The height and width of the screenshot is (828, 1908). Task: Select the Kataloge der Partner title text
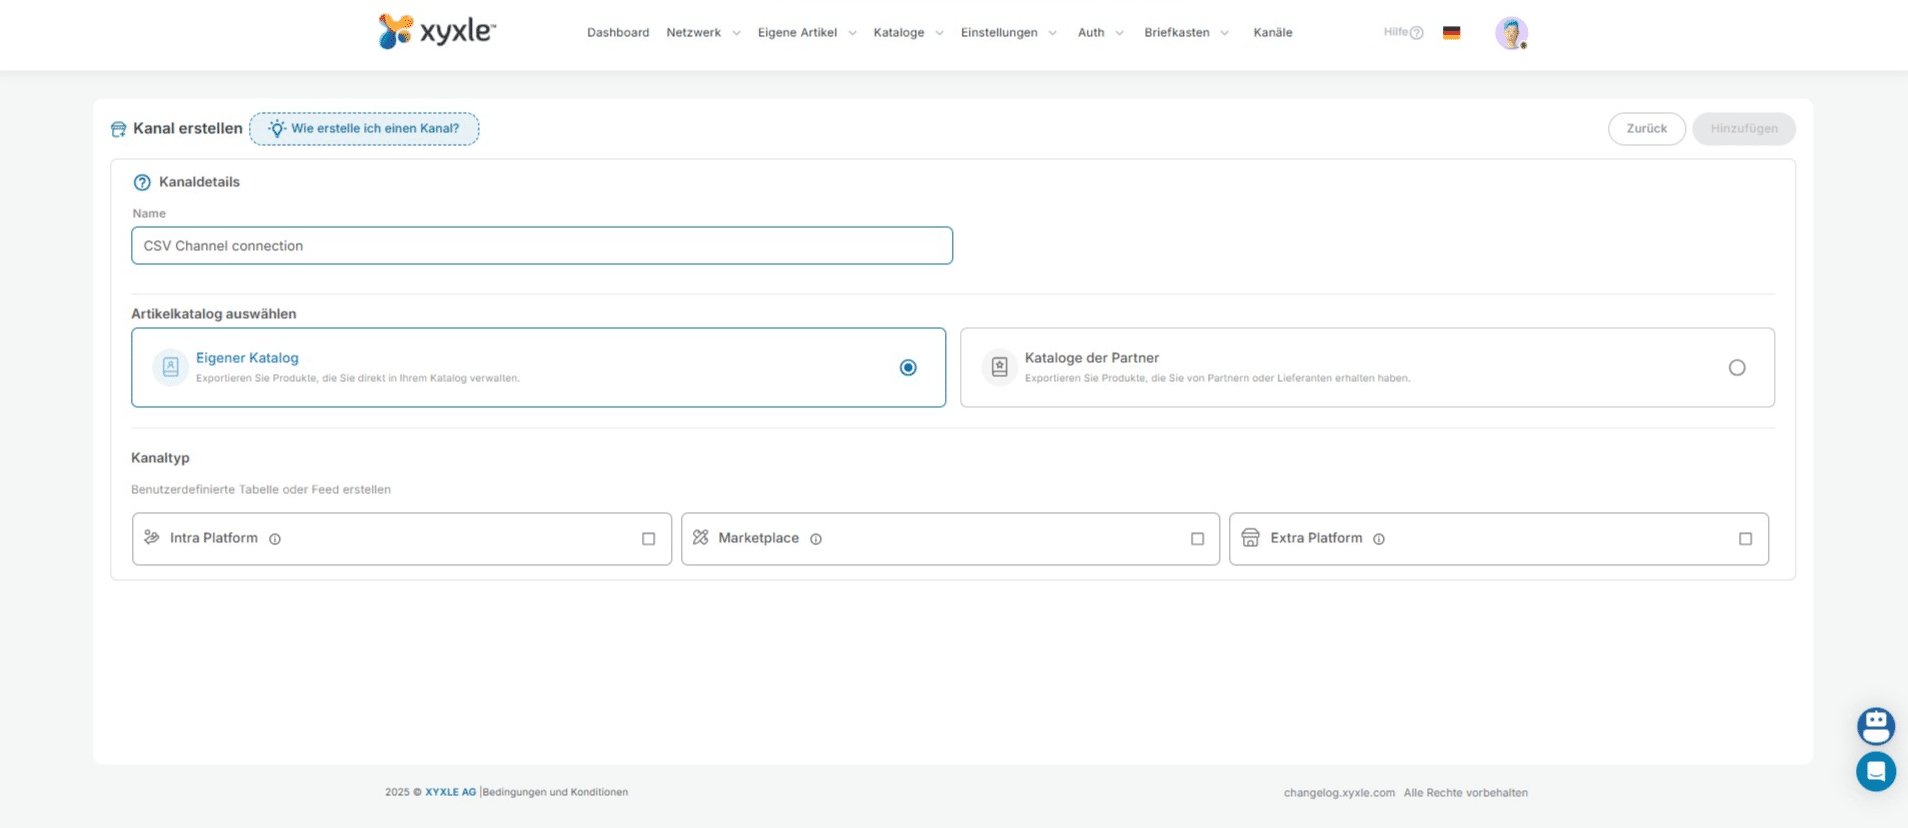point(1092,358)
